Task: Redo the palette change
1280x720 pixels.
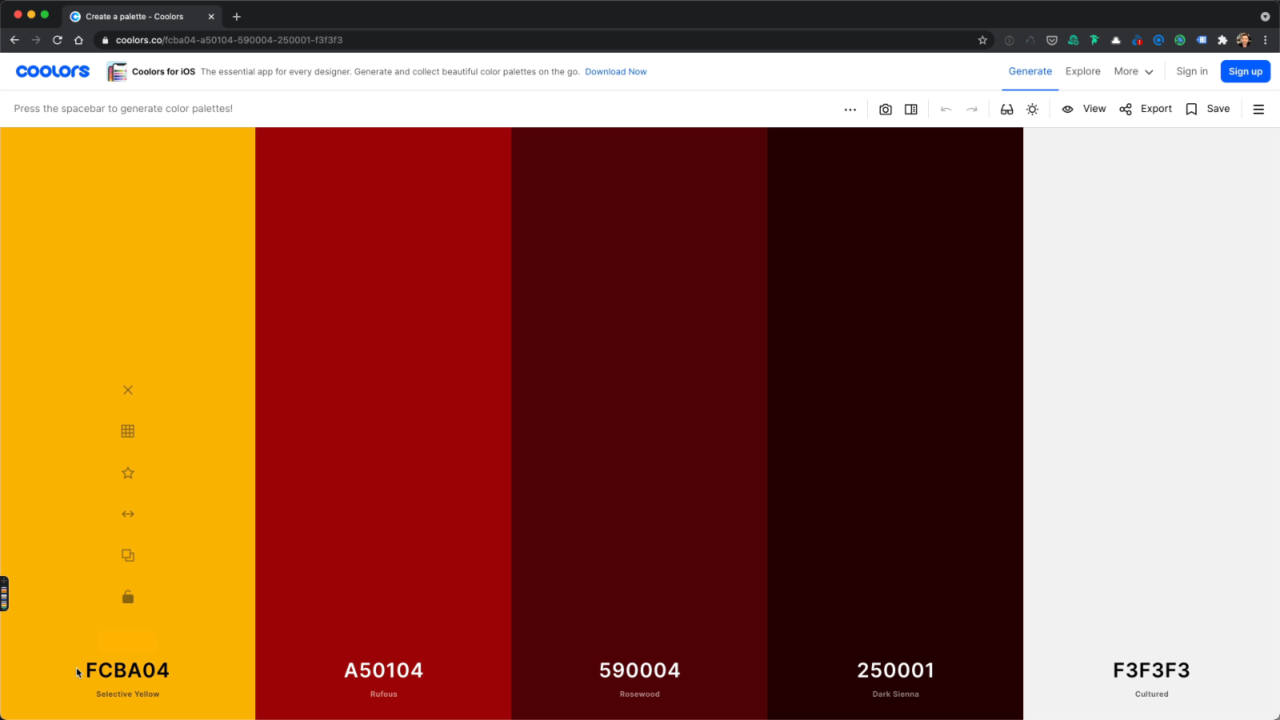Action: click(972, 109)
